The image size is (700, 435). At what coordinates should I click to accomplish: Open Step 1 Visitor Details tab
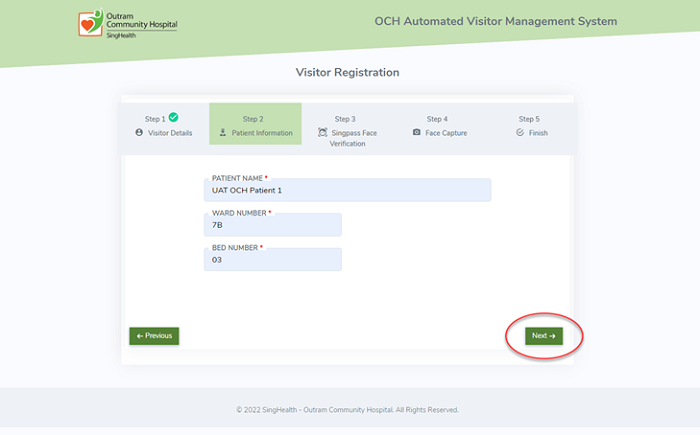pyautogui.click(x=163, y=126)
